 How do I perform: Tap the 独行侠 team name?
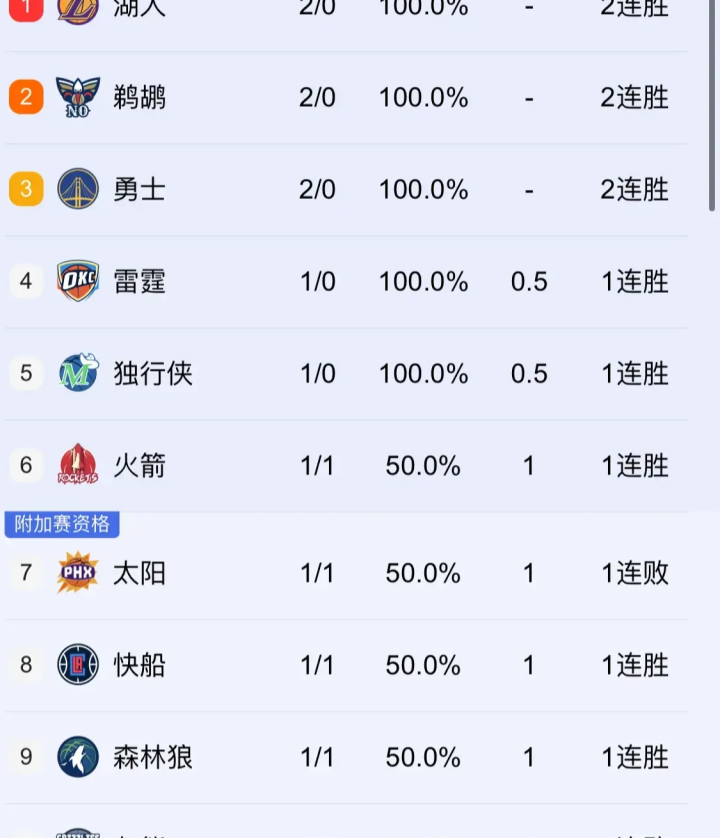[153, 373]
